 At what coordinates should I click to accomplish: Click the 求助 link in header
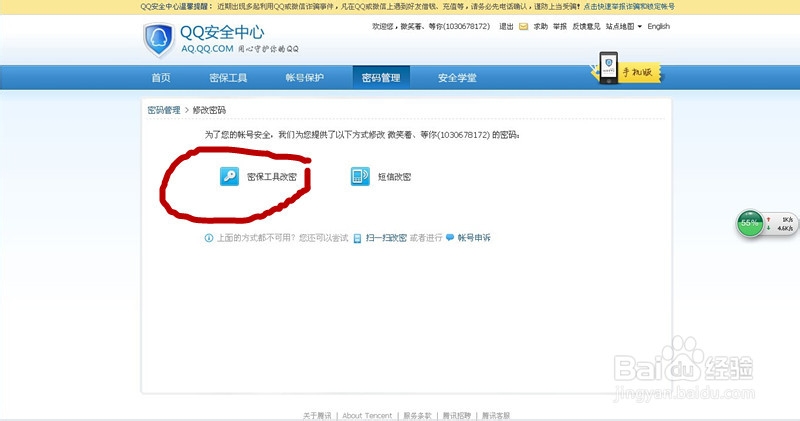click(x=540, y=27)
